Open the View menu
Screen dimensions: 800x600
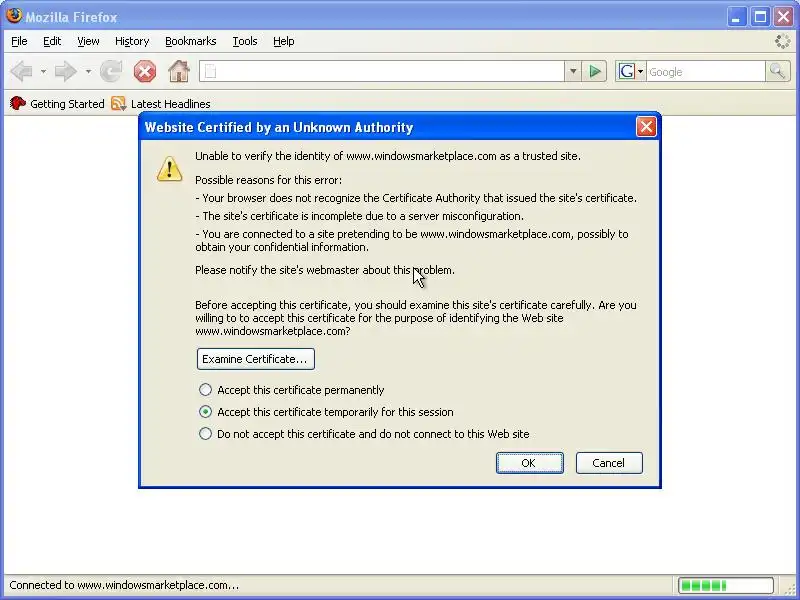click(x=88, y=41)
